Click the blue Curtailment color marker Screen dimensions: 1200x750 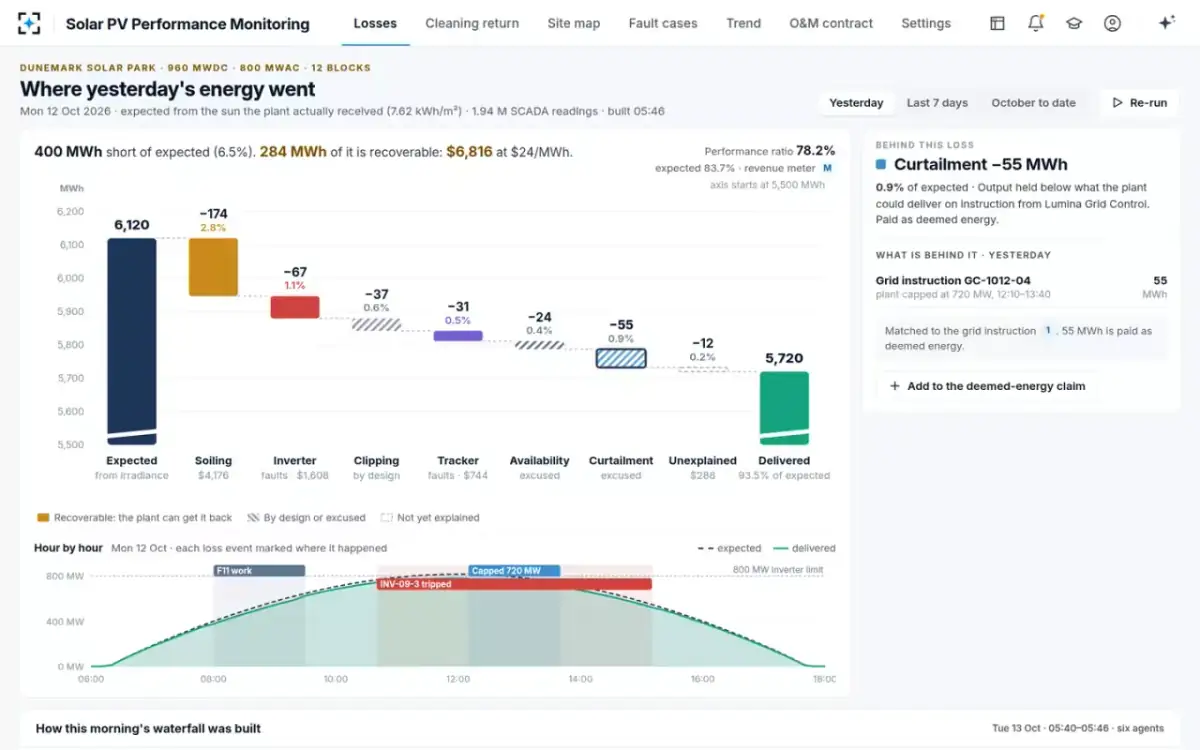pos(881,165)
